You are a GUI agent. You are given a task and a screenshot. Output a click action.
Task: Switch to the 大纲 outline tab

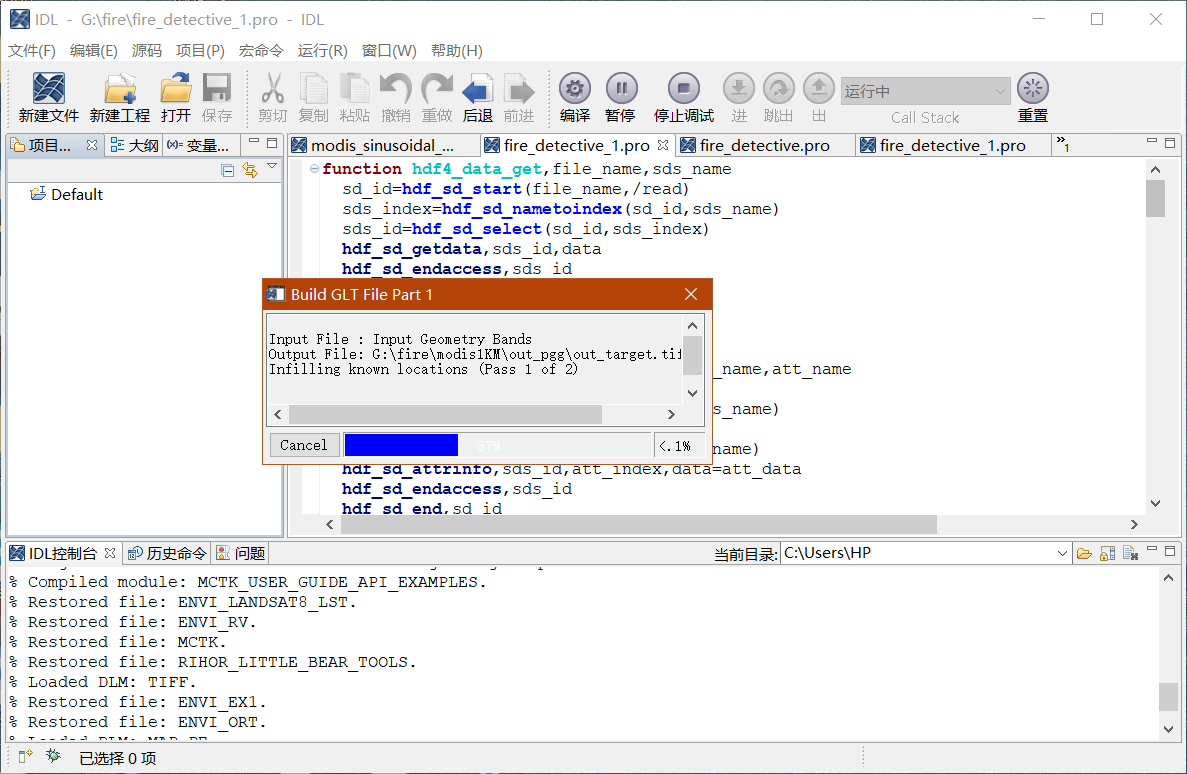point(135,145)
